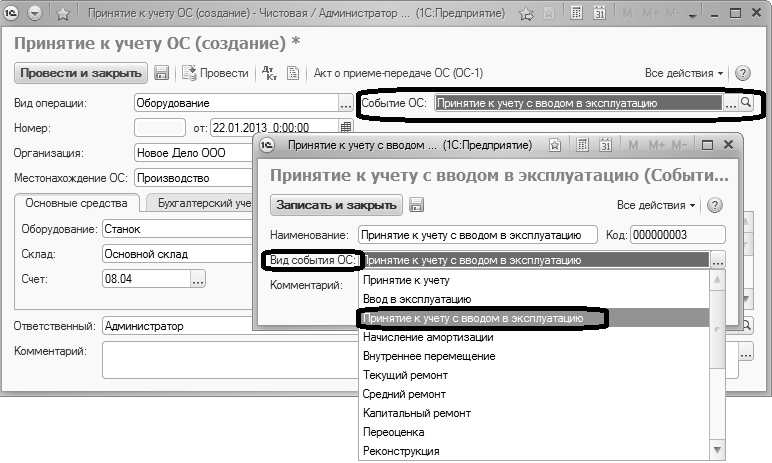This screenshot has height=463, width=772.
Task: Click 'Оборудование' field with 'Станок'
Action: coord(177,229)
